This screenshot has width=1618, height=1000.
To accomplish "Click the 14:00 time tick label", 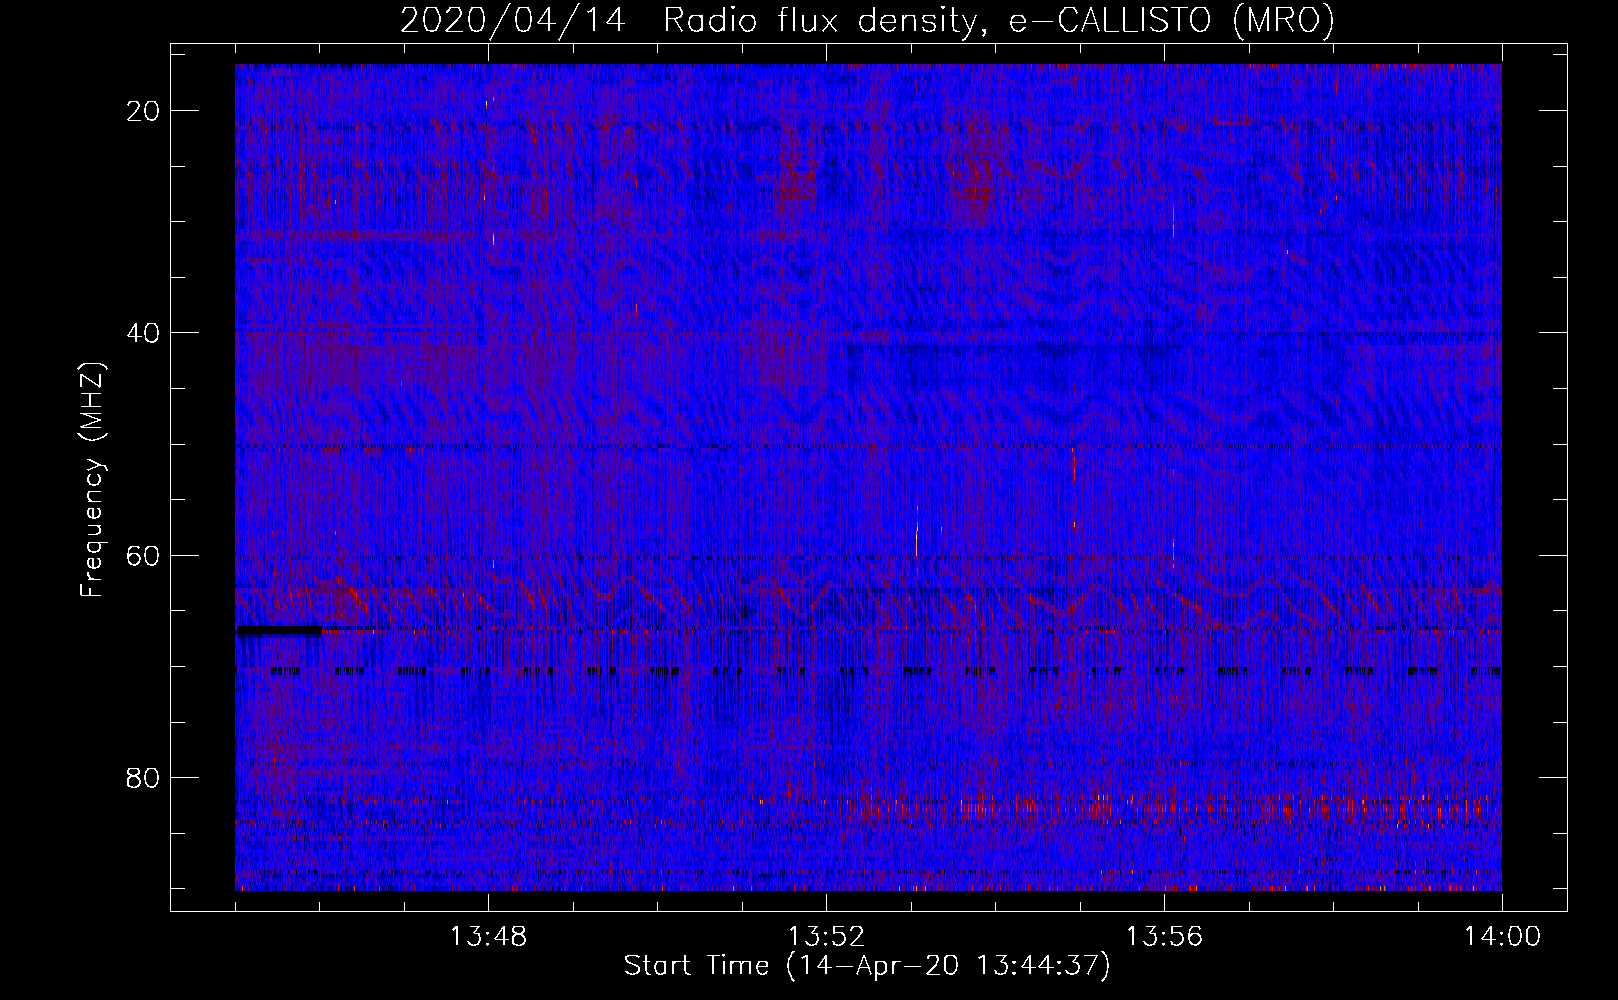I will pos(1502,937).
